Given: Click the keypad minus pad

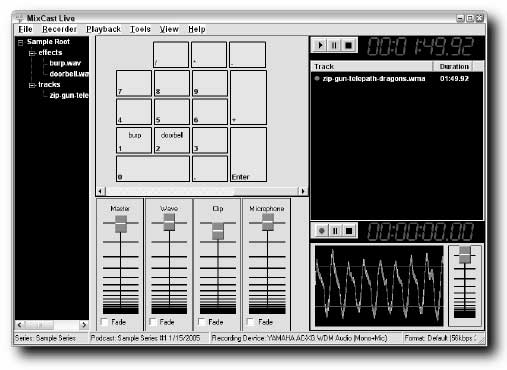Looking at the screenshot, I should (248, 55).
